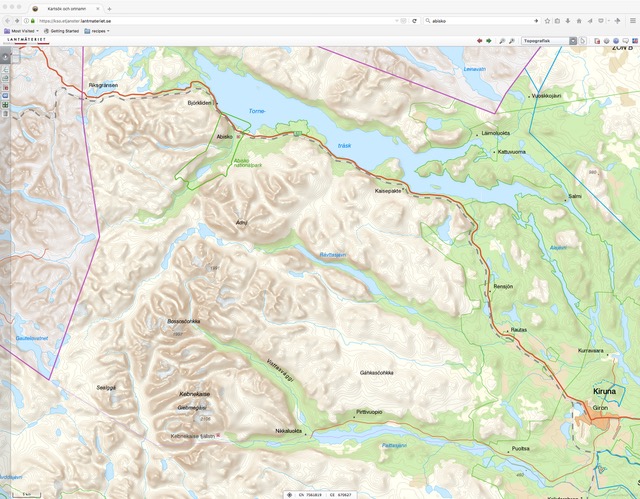640x499 pixels.
Task: Open the Firefox hamburger menu
Action: [632, 20]
